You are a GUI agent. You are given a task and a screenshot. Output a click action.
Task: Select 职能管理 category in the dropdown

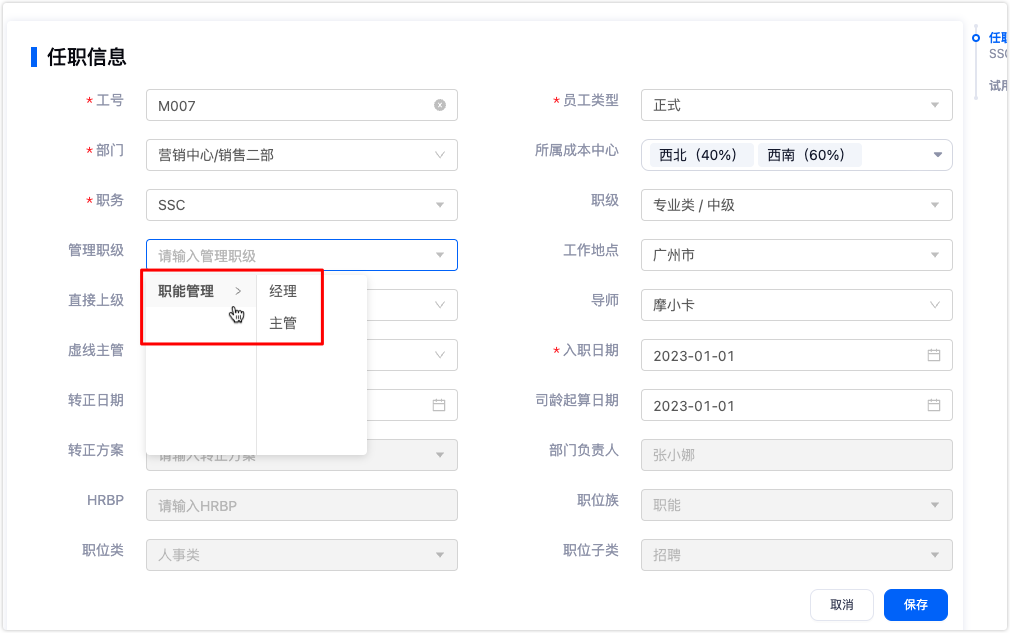click(186, 291)
